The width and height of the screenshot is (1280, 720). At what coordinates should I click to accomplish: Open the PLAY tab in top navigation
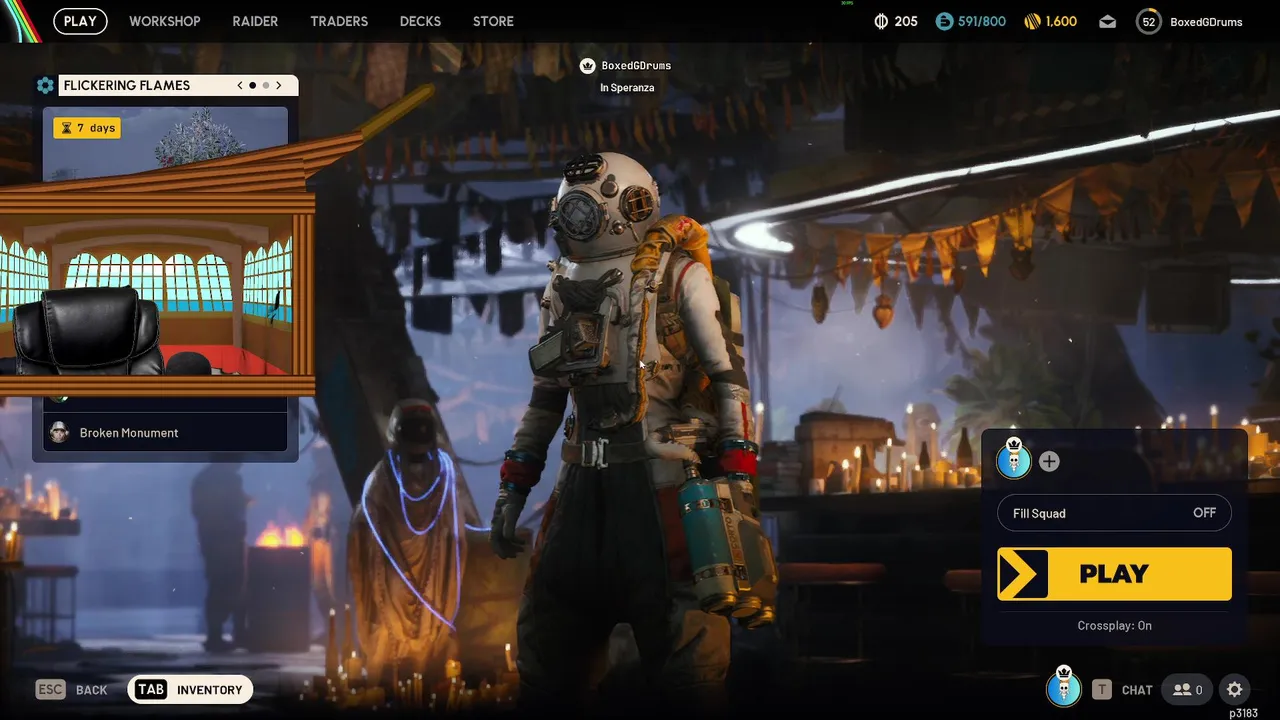click(80, 21)
